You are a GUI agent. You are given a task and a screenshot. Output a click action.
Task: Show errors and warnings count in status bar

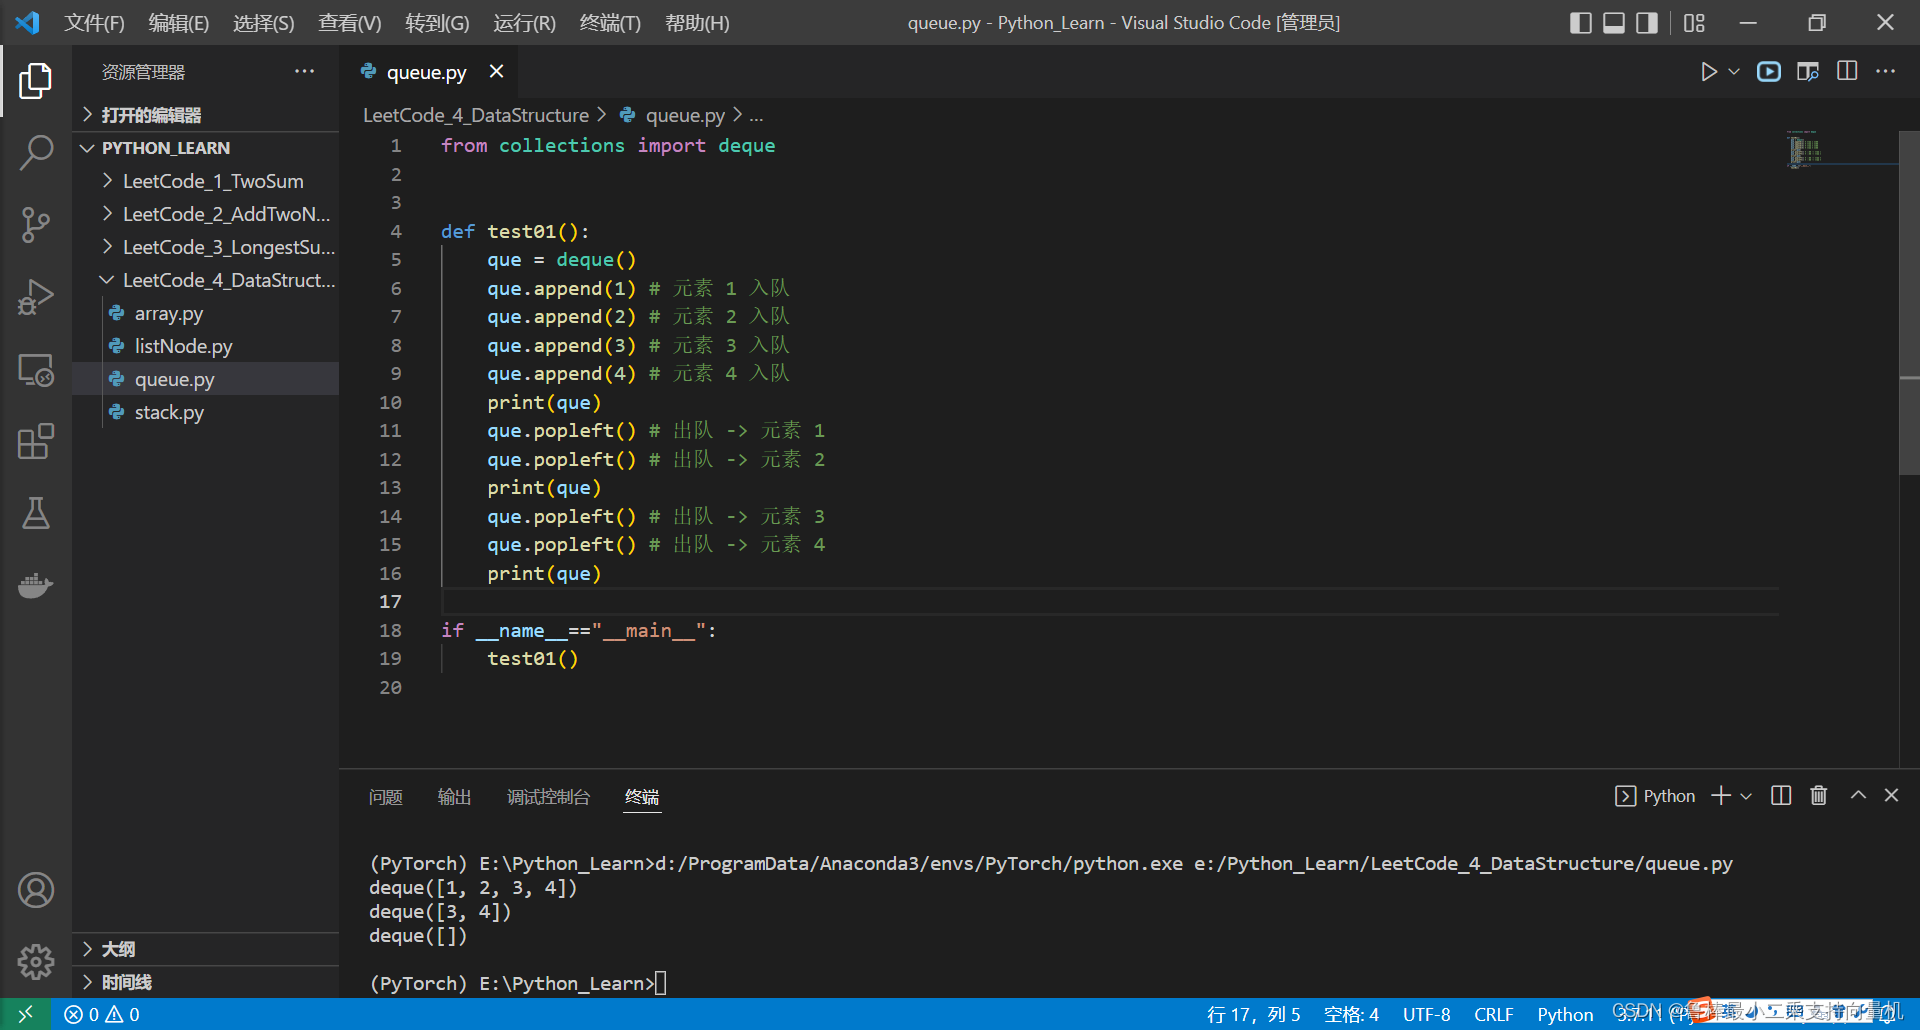pyautogui.click(x=102, y=1014)
